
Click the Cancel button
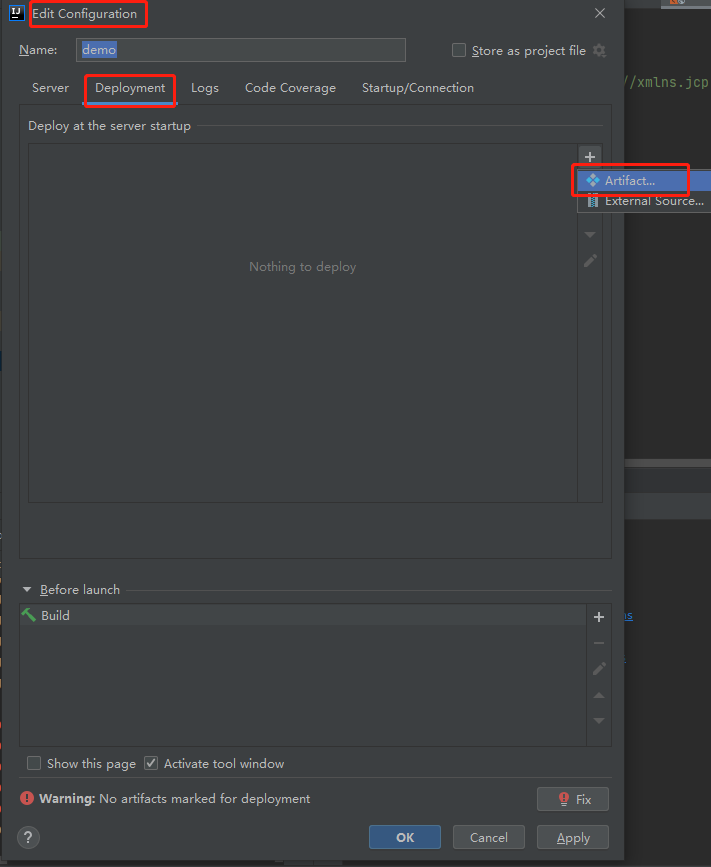point(489,837)
